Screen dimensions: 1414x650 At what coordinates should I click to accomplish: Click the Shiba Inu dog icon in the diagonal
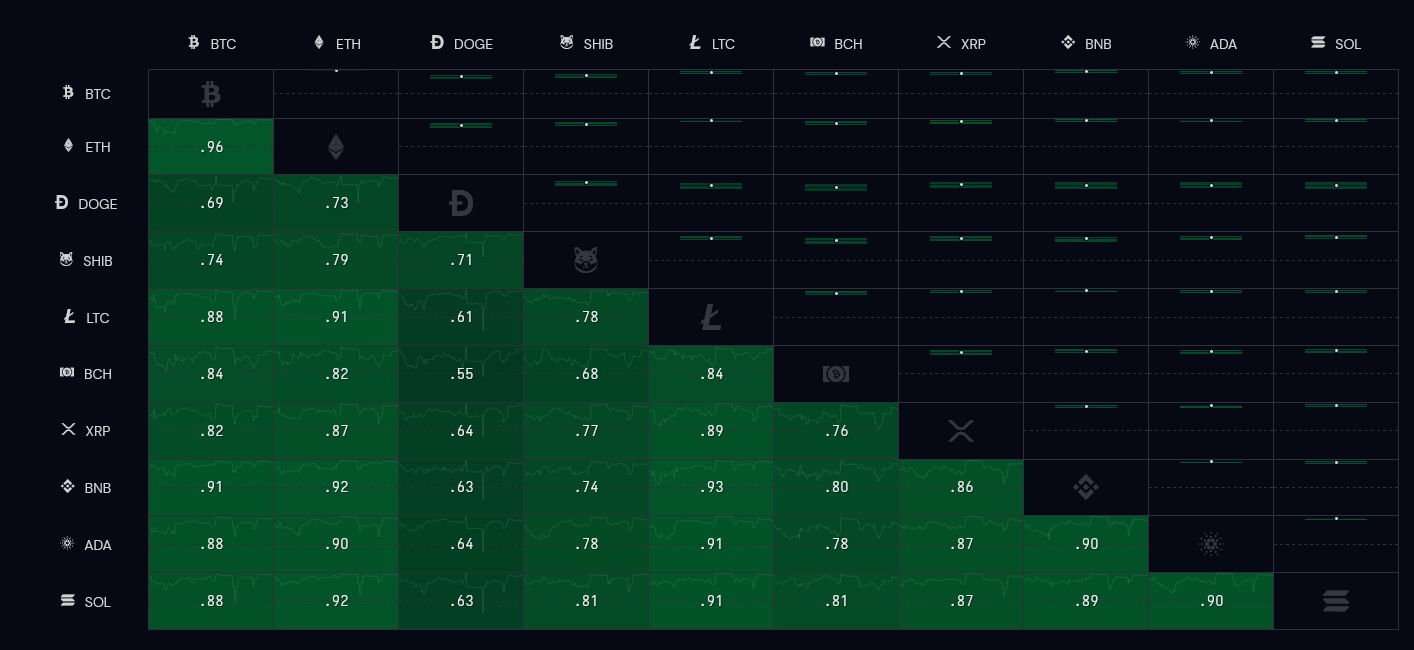pyautogui.click(x=586, y=260)
